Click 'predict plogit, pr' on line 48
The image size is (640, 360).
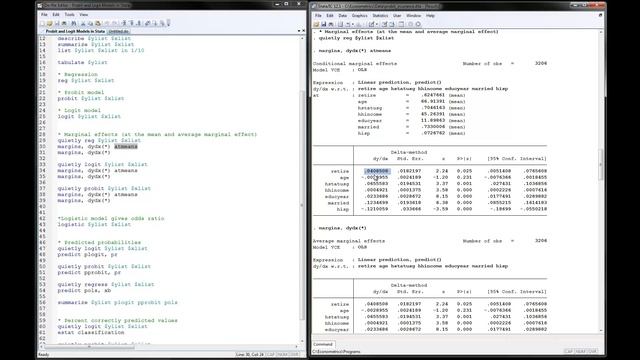87,254
